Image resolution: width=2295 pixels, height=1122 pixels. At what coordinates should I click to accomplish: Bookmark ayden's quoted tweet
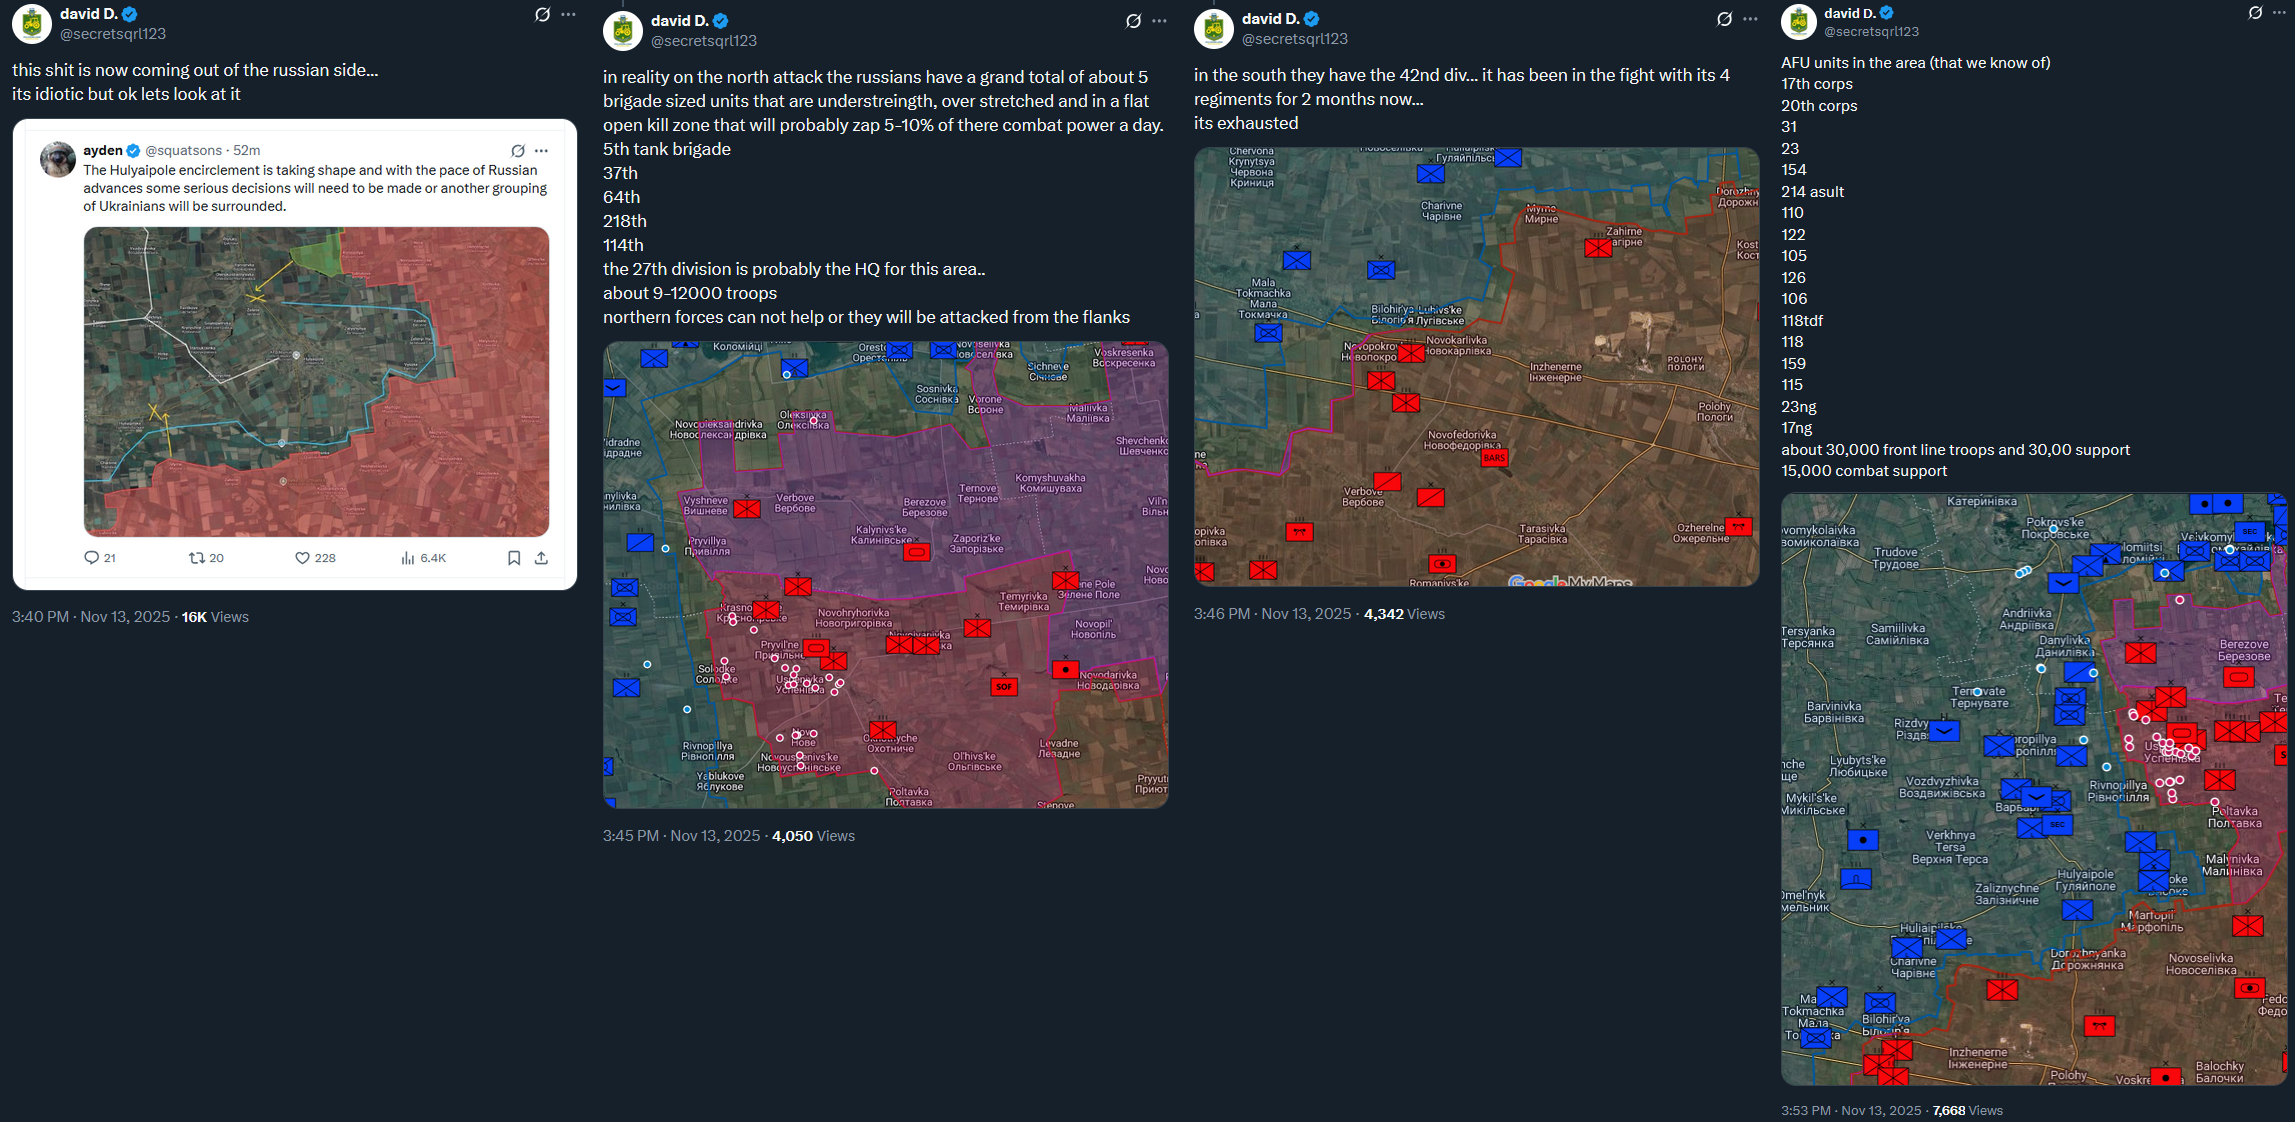[x=514, y=558]
